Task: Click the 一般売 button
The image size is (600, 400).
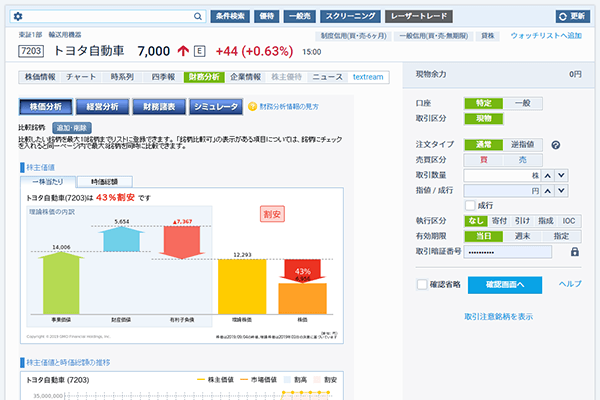Action: click(300, 16)
